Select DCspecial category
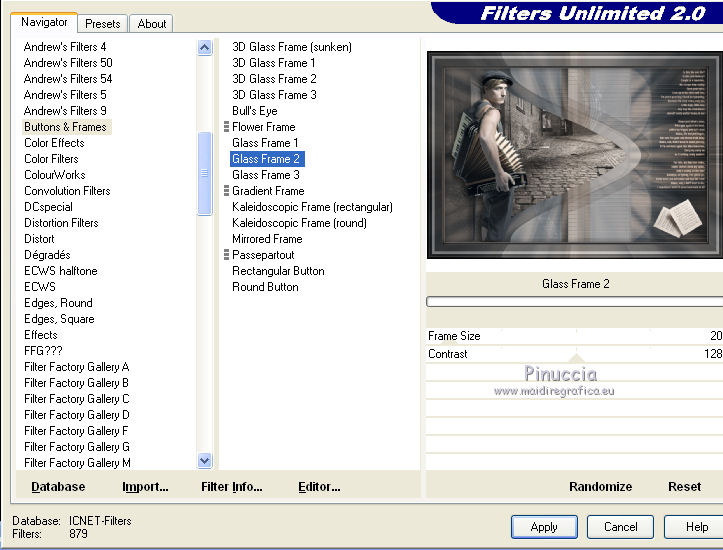Image resolution: width=723 pixels, height=550 pixels. tap(48, 207)
